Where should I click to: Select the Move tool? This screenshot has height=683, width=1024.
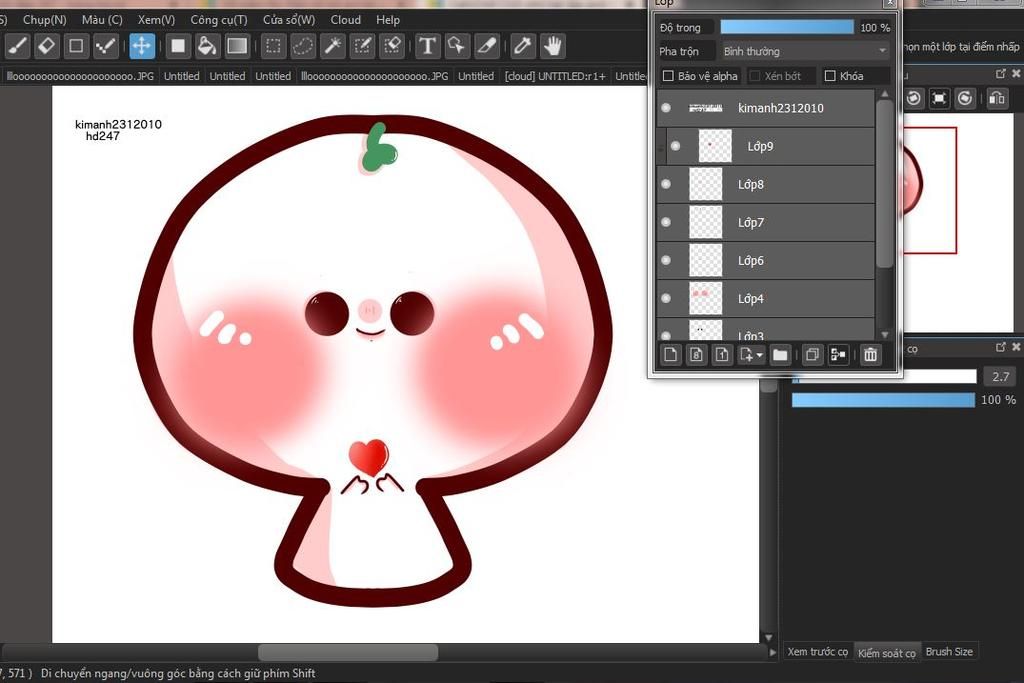(x=142, y=46)
